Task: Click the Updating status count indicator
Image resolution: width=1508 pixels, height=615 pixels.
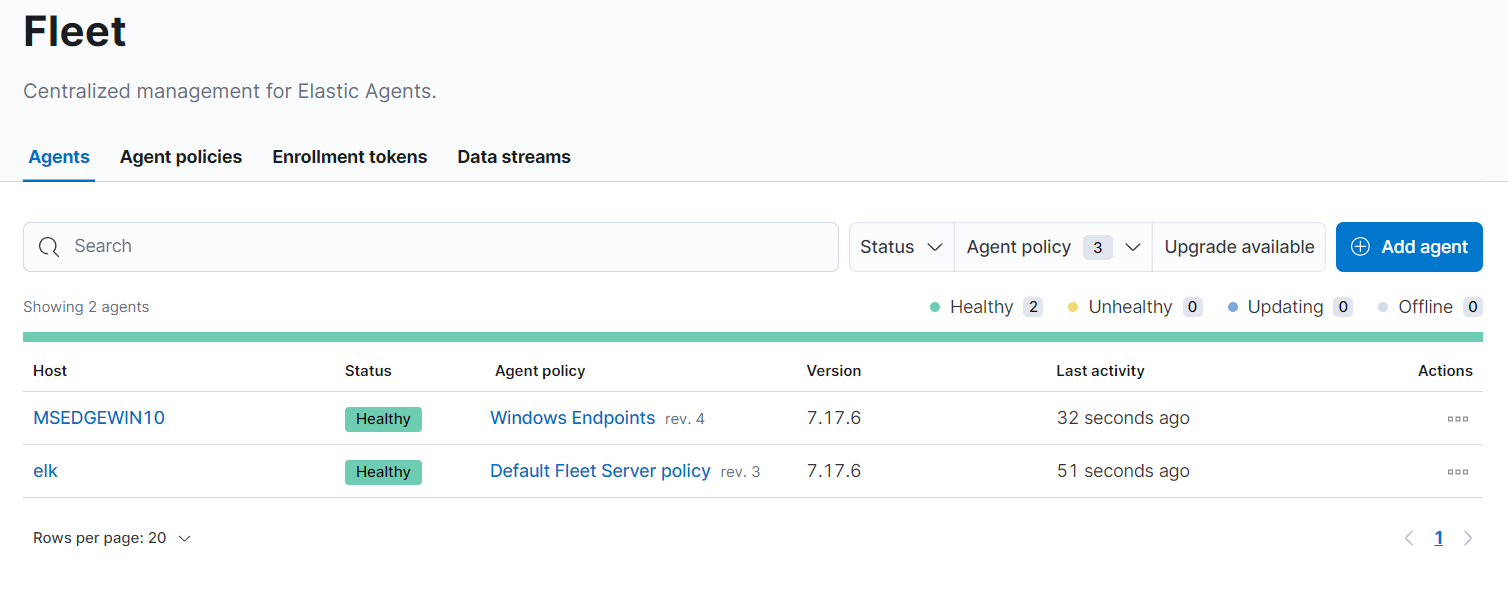Action: coord(1290,307)
